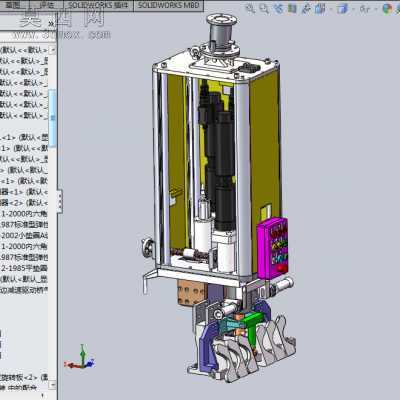Image resolution: width=400 pixels, height=400 pixels.
Task: Click the Hide/Show Items glasses icon
Action: [364, 9]
